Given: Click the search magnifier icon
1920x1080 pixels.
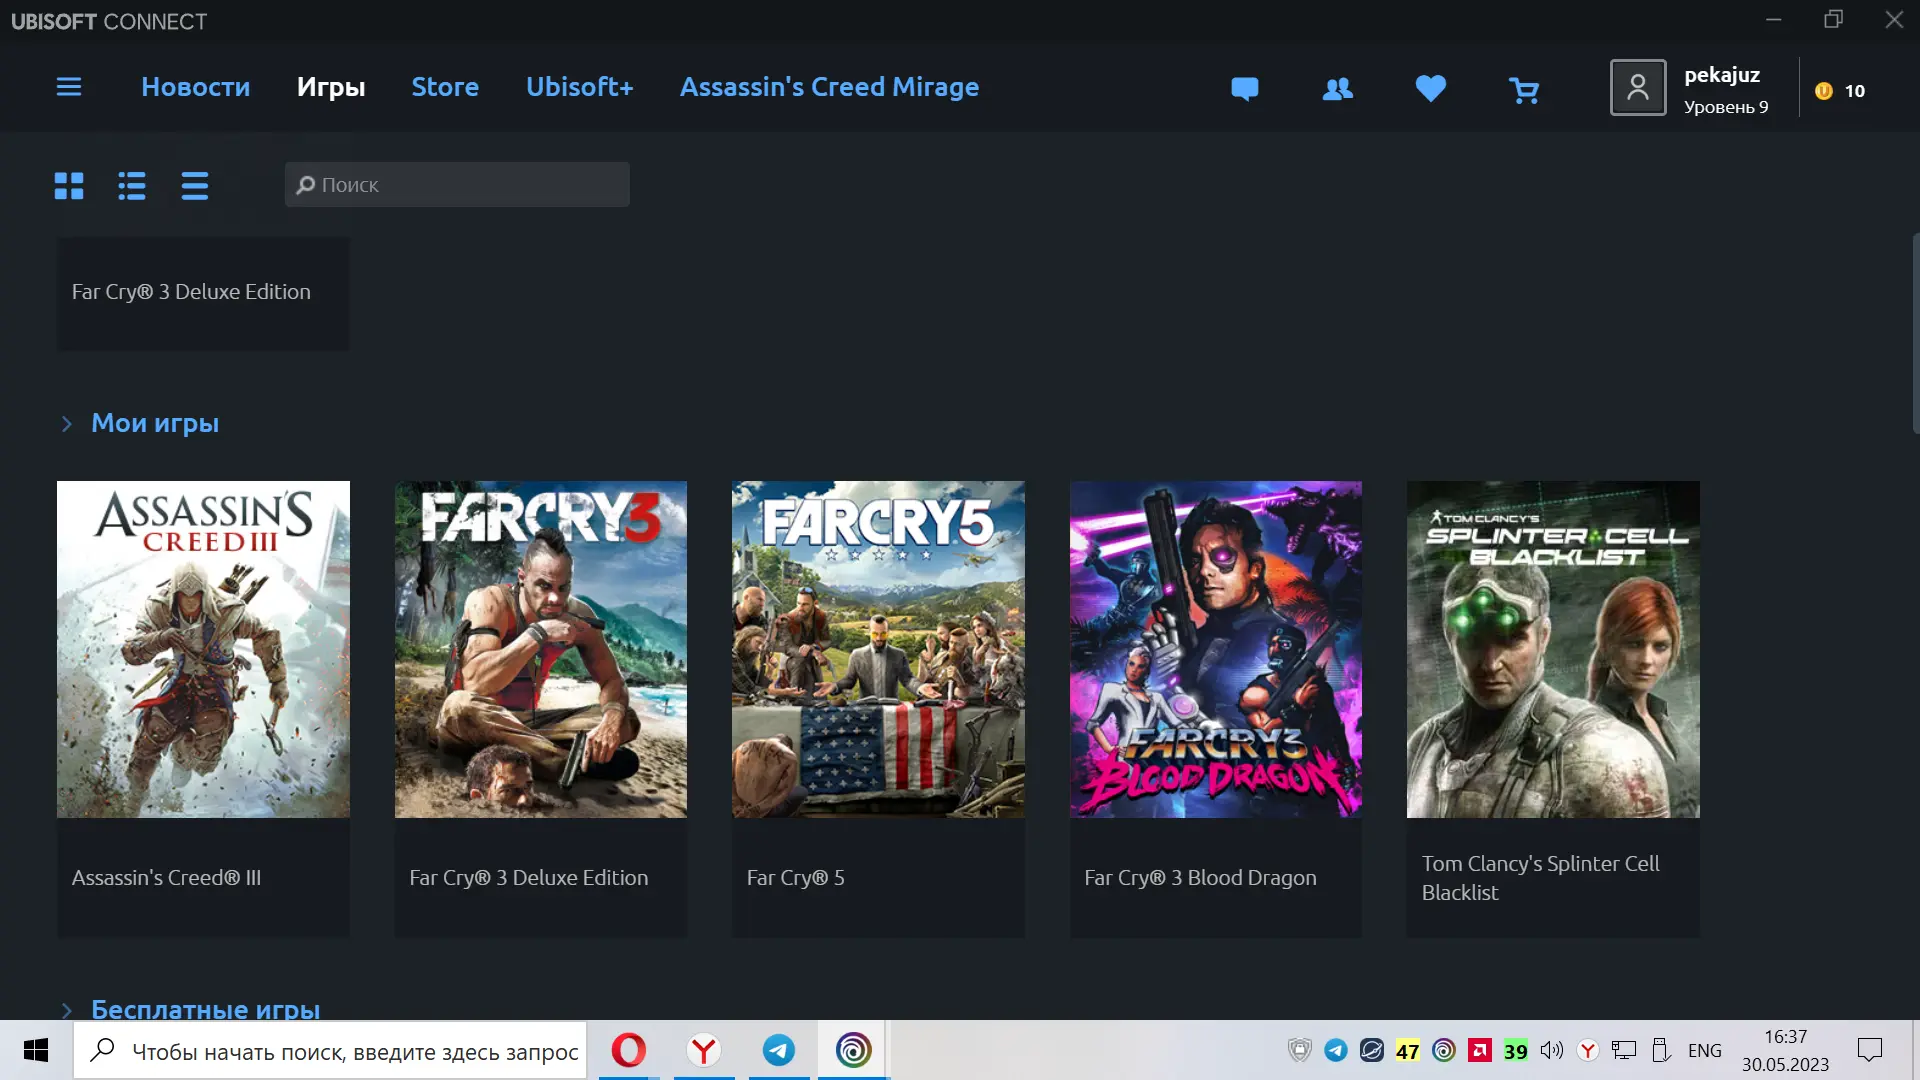Looking at the screenshot, I should (x=306, y=185).
